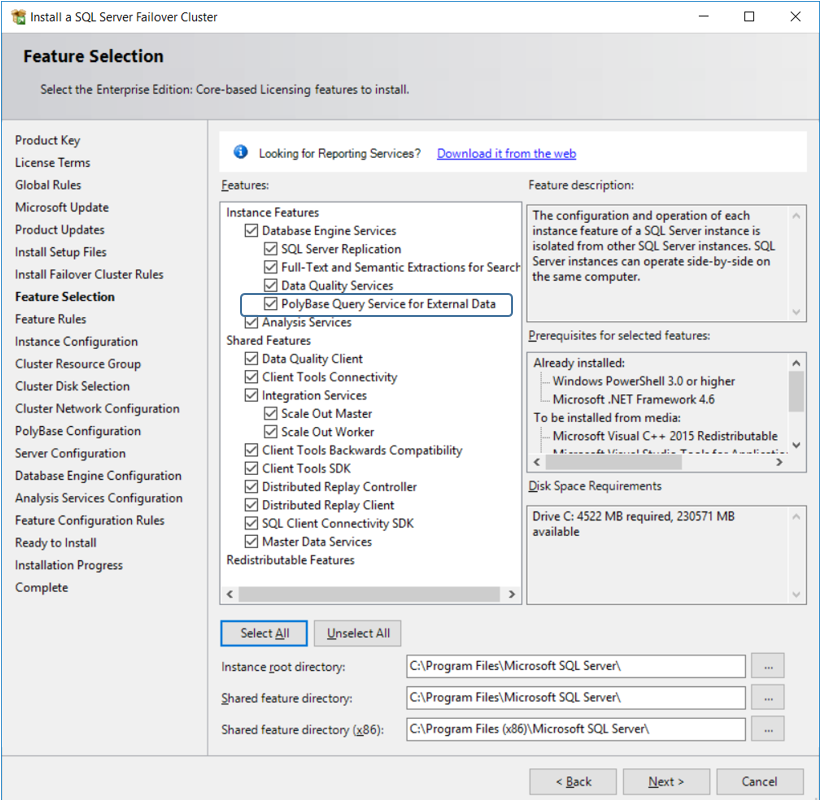Uncheck Database Engine Services
Image resolution: width=821 pixels, height=800 pixels.
coord(251,230)
